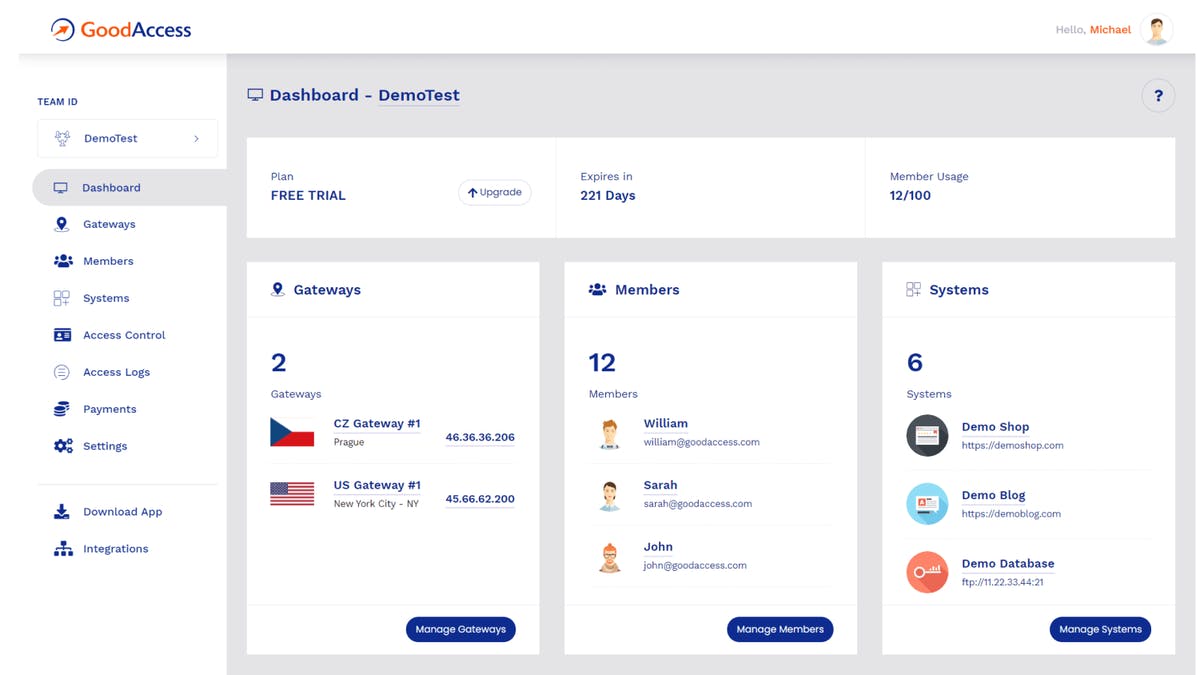Open the Demo Shop system link
The width and height of the screenshot is (1200, 675).
tap(995, 427)
